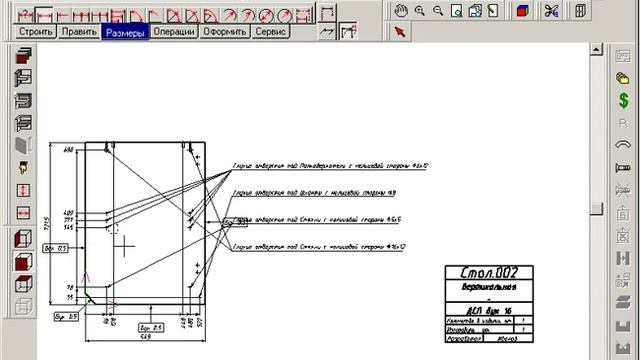
Task: Click the H-shaped profile icon
Action: coord(623,258)
